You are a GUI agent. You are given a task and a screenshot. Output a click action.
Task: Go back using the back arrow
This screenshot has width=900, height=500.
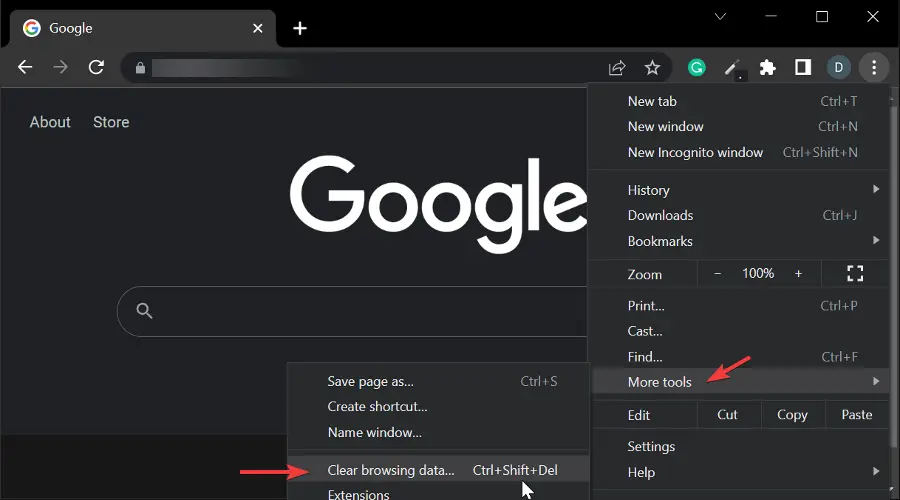[x=25, y=67]
